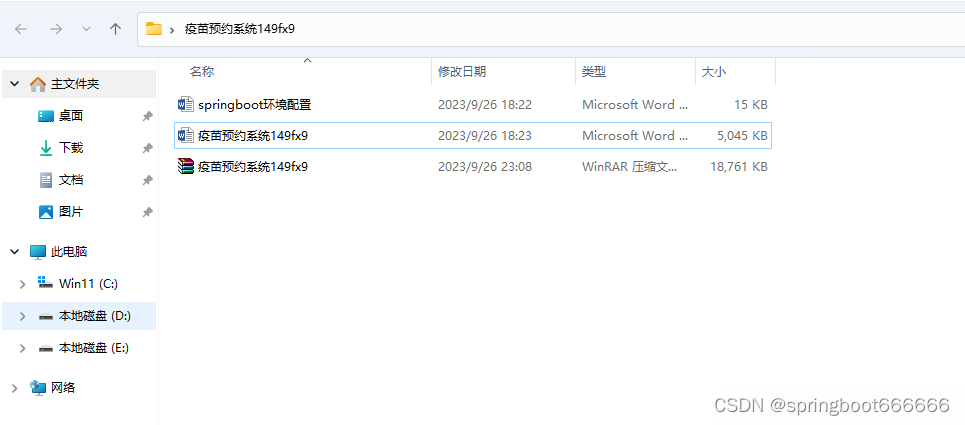Screen dimensions: 965x425
Task: Select the Word icon of 疫苗预约系统149fx9 document
Action: click(186, 135)
